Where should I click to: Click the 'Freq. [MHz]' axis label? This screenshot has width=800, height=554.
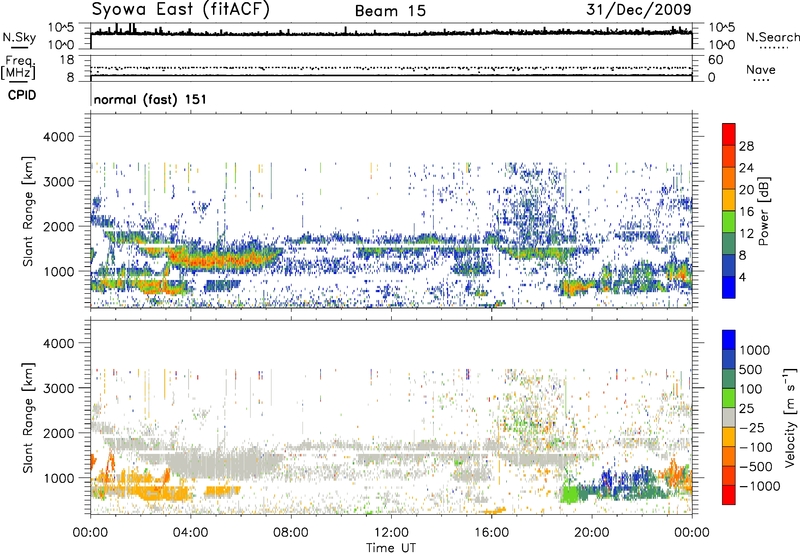tap(18, 68)
